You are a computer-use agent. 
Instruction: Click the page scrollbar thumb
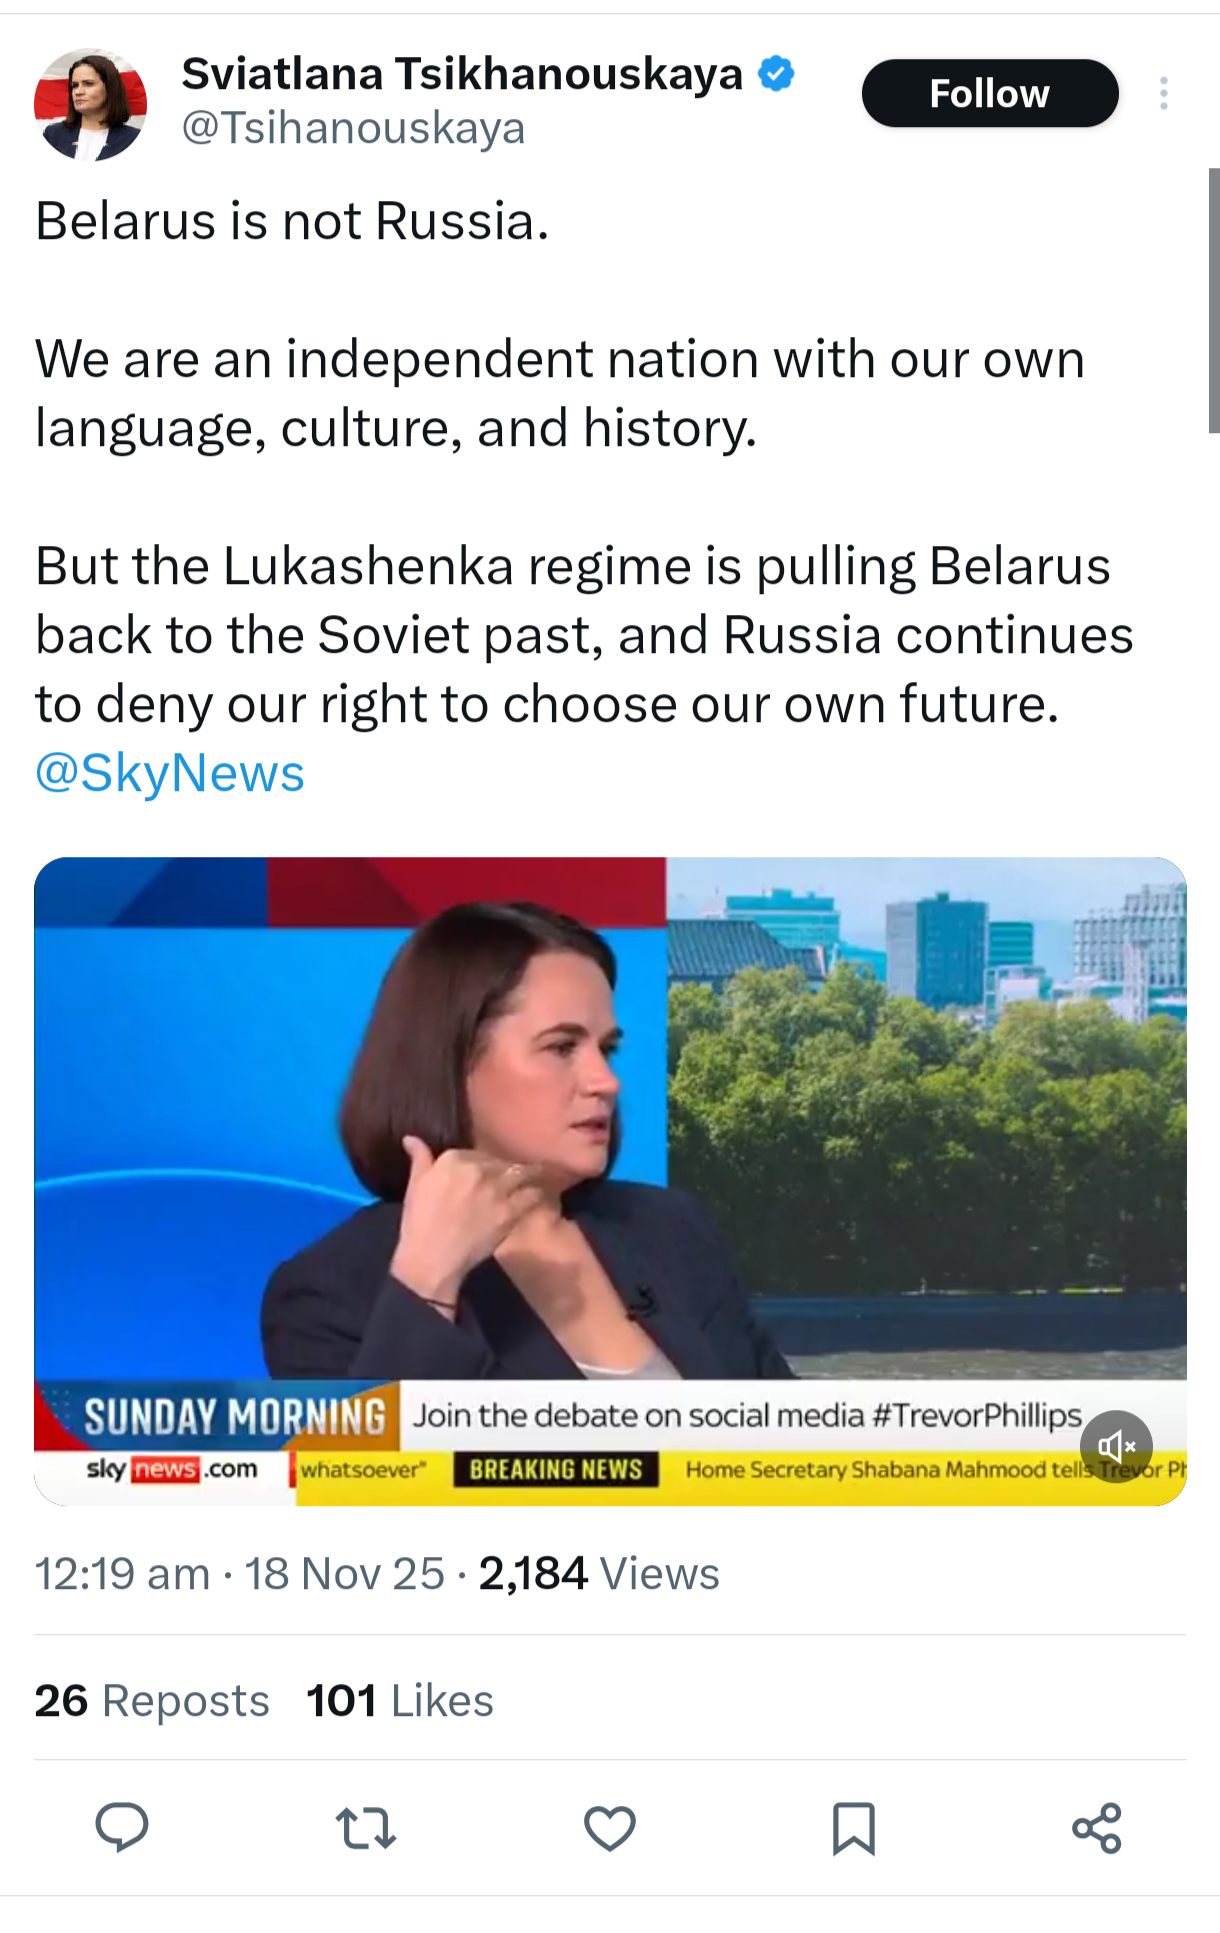[x=1213, y=300]
